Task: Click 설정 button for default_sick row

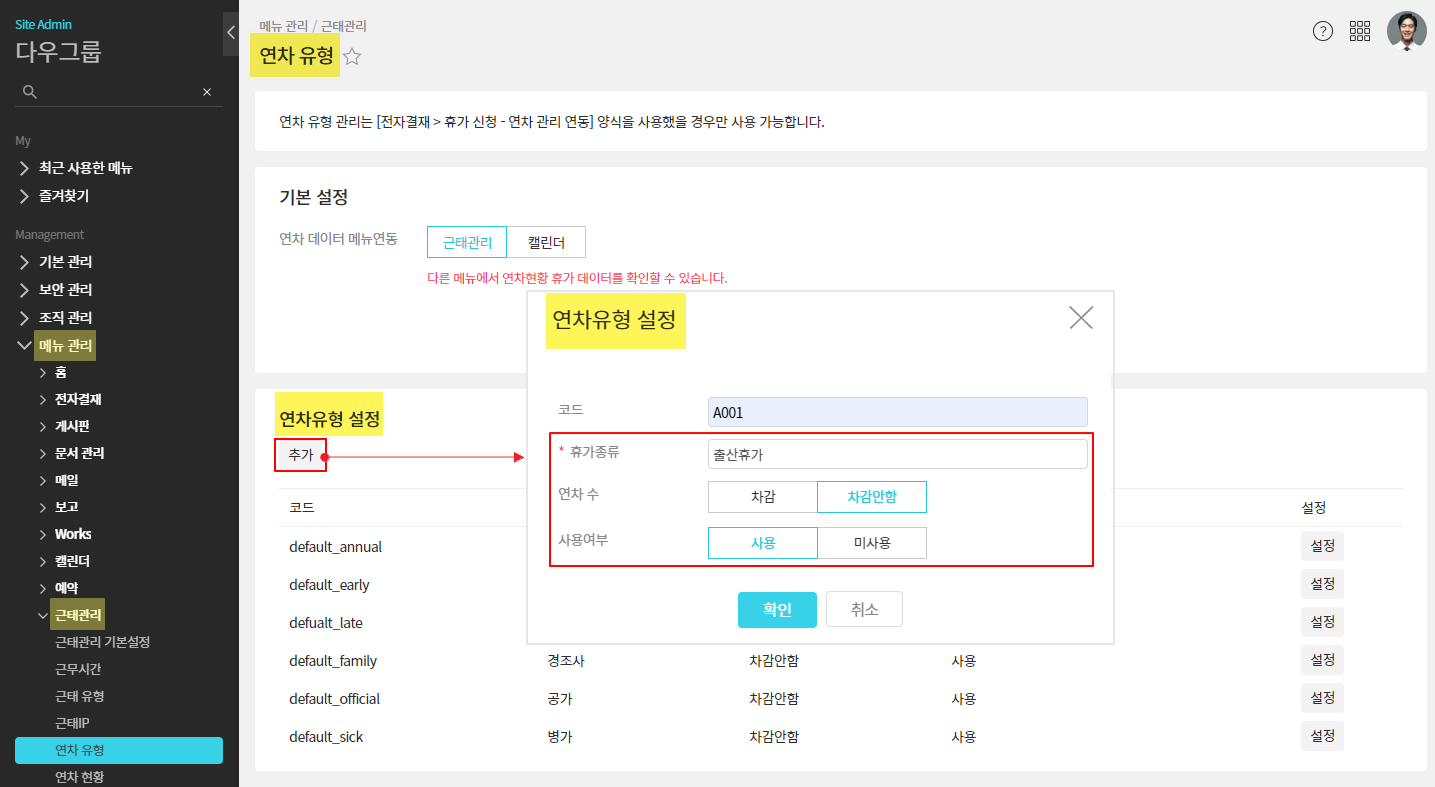Action: click(1322, 736)
